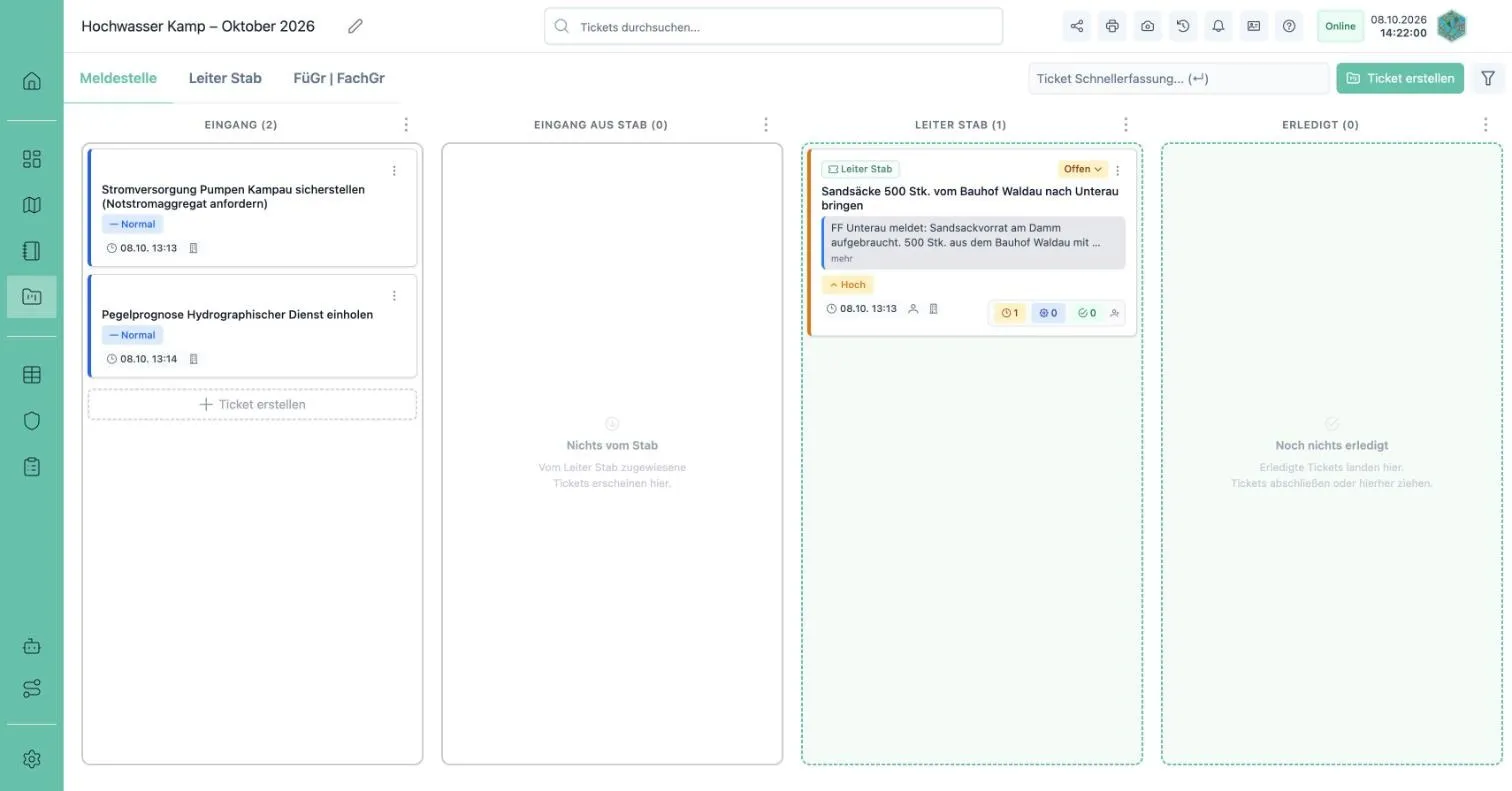Open options menu of Stromversorgung Pumpen ticket
Viewport: 1512px width, 791px height.
[394, 171]
